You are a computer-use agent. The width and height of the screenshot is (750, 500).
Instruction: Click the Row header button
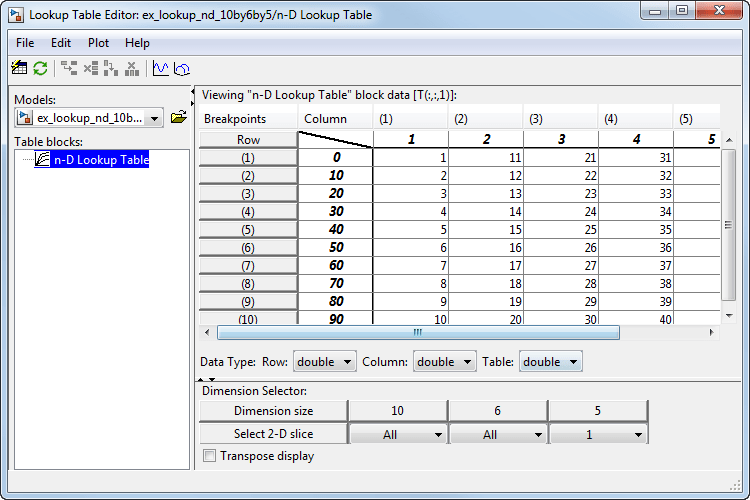click(x=248, y=140)
